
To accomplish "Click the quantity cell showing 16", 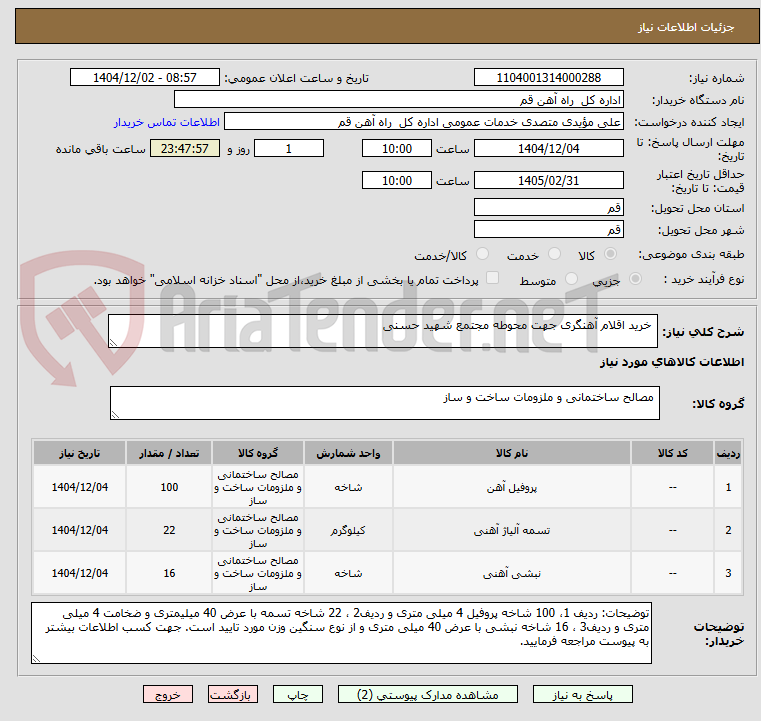I will pos(169,574).
